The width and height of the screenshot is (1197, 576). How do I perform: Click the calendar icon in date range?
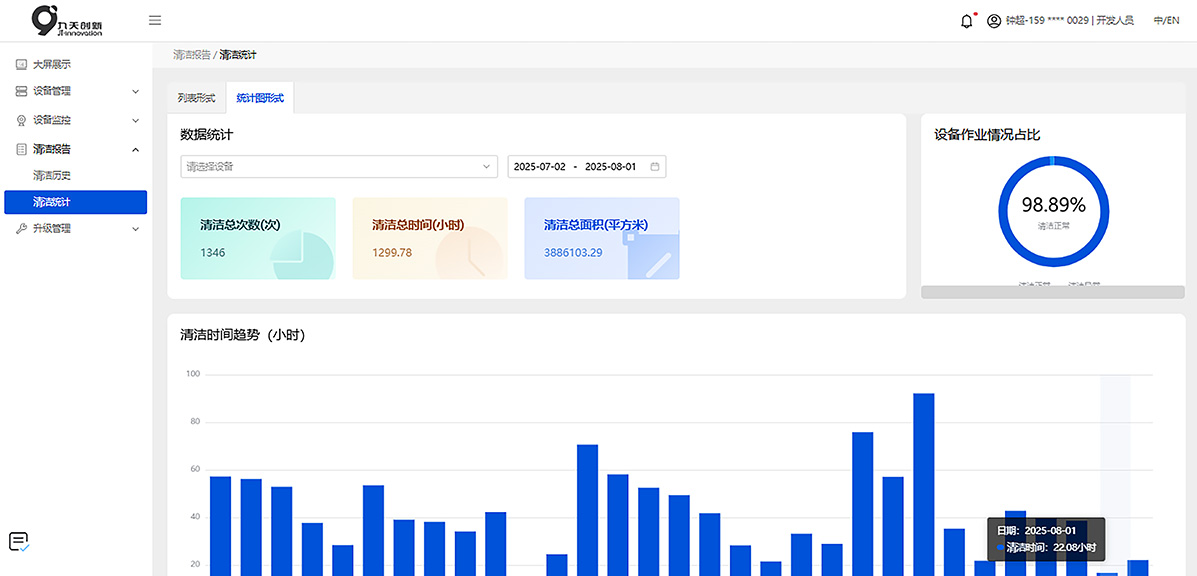coord(655,167)
